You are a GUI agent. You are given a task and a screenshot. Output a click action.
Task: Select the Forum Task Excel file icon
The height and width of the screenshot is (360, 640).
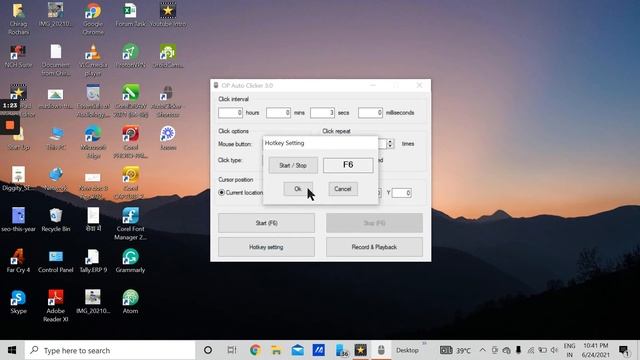(x=130, y=15)
